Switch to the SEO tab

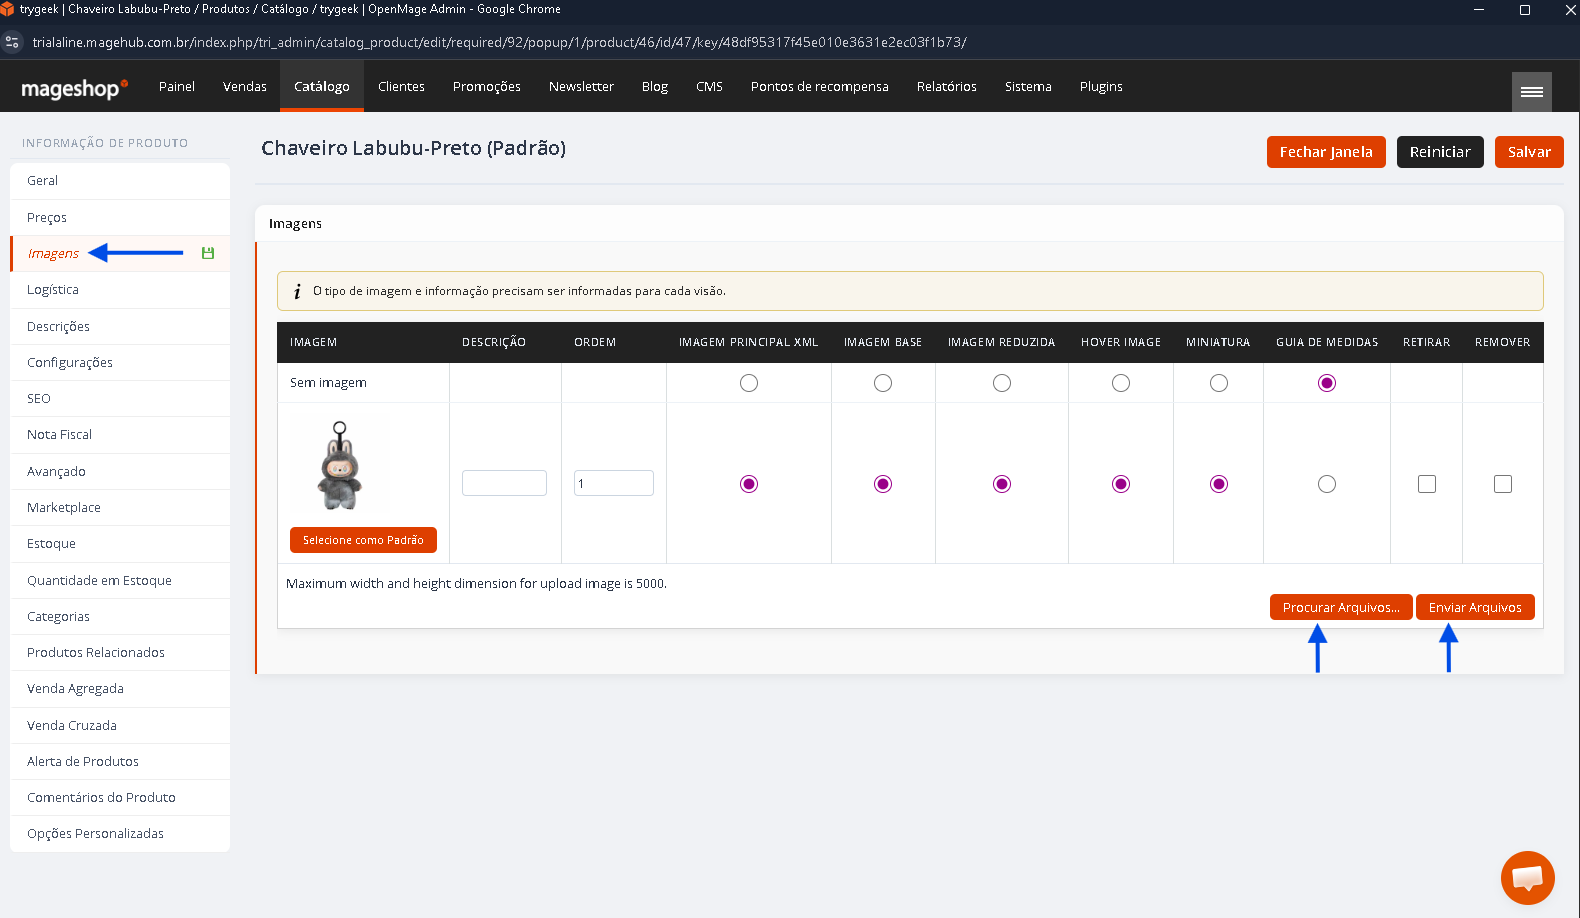(x=120, y=398)
